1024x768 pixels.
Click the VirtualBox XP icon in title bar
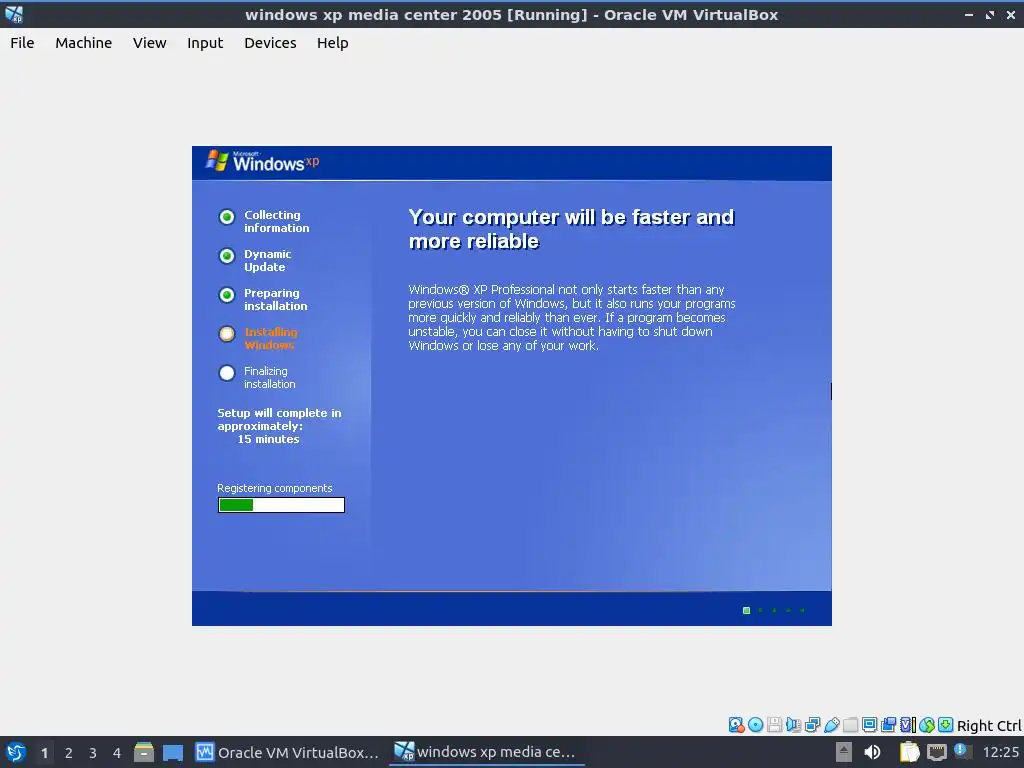(x=14, y=14)
